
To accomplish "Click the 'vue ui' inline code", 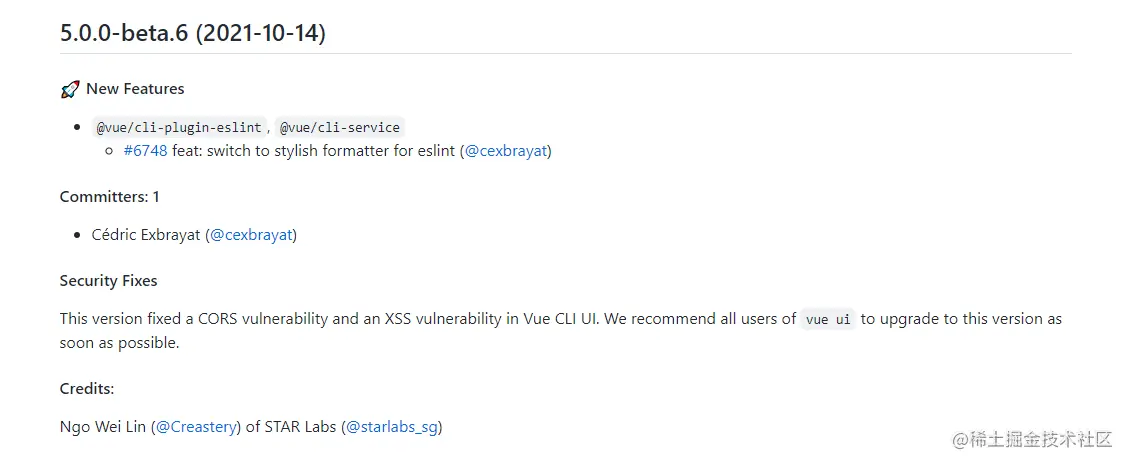I will coord(829,320).
